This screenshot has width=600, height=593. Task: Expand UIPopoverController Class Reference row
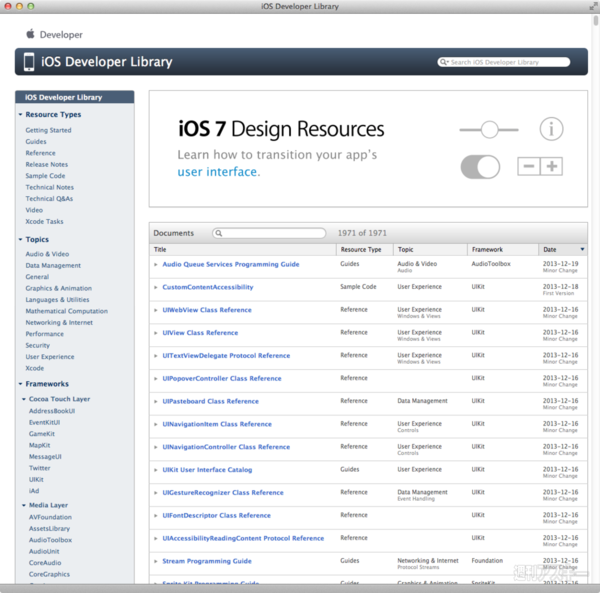[x=156, y=379]
